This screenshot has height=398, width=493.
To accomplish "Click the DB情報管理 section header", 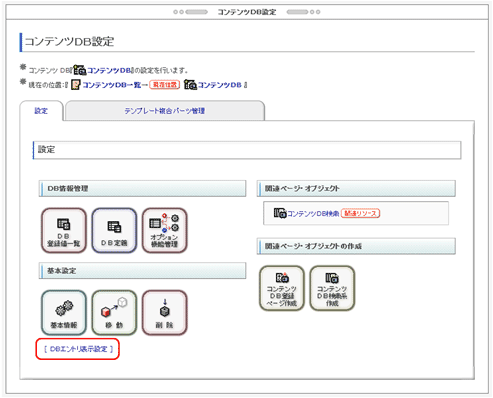I will [x=142, y=188].
